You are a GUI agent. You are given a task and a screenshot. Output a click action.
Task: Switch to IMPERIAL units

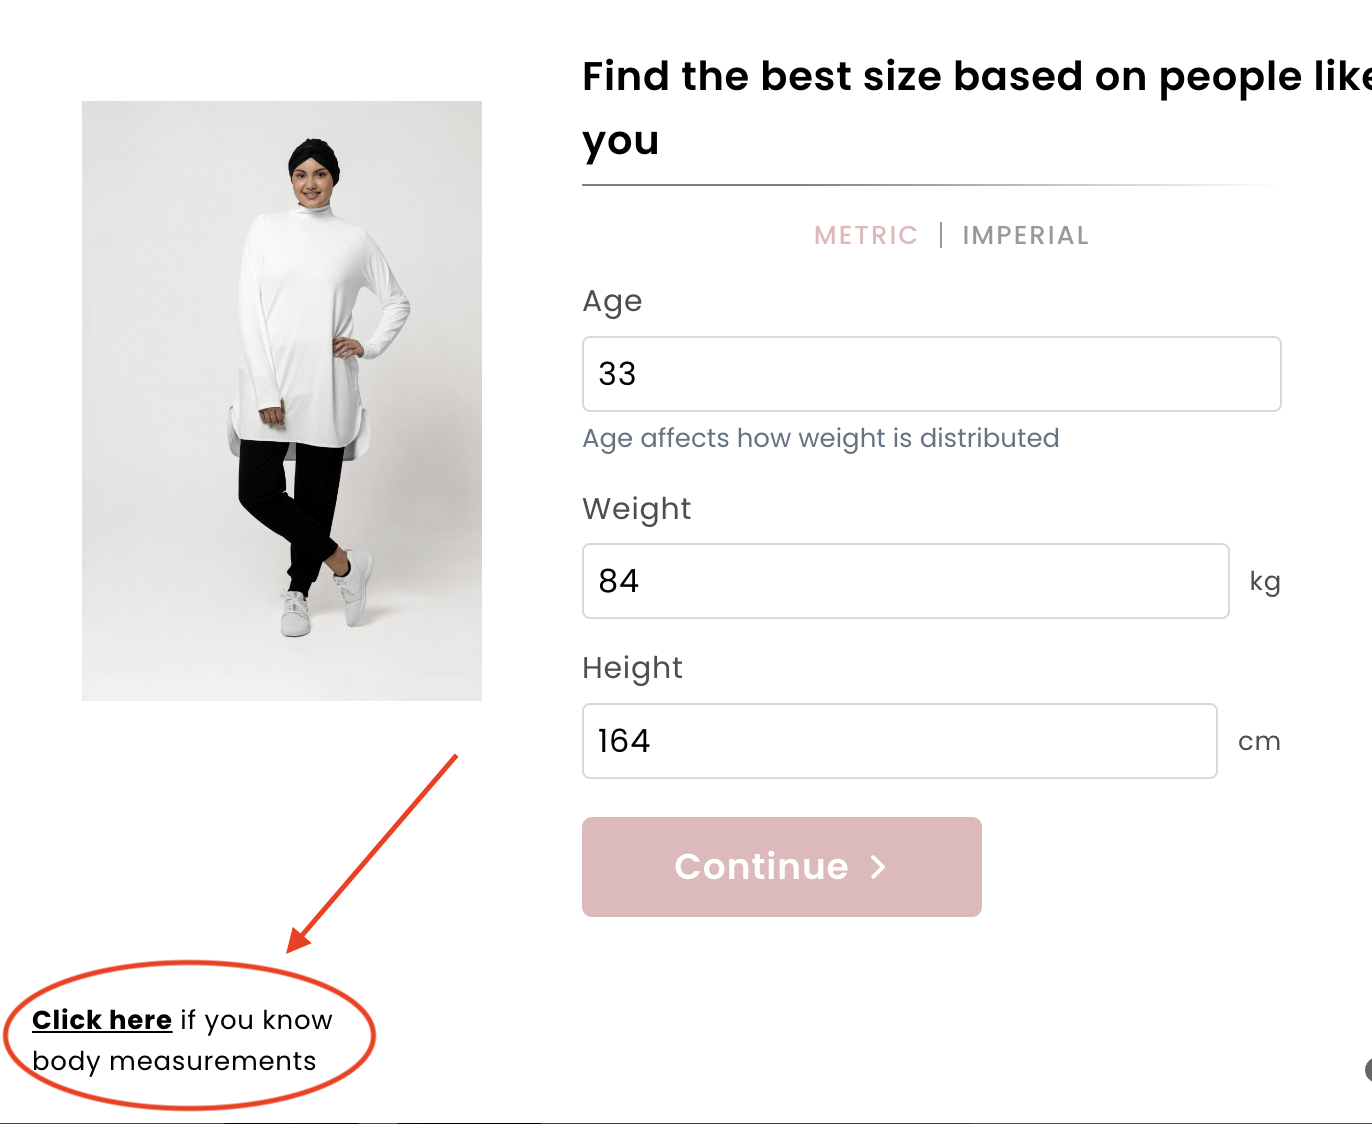(1025, 235)
